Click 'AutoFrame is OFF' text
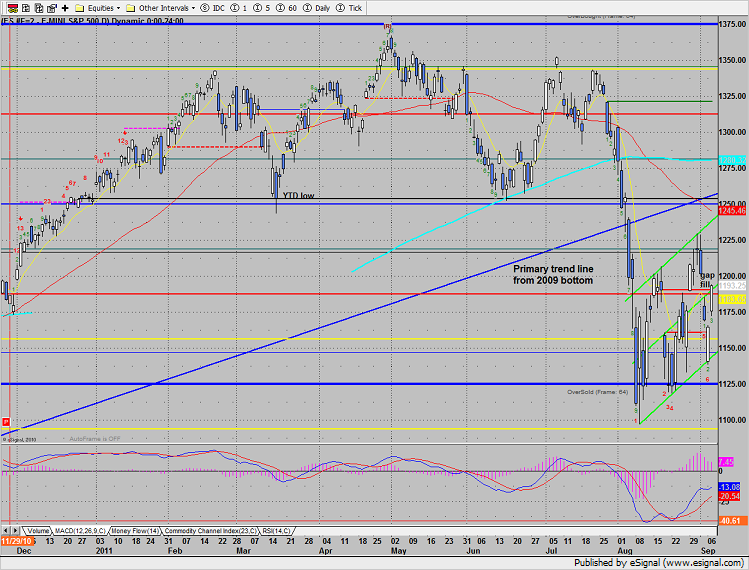This screenshot has width=749, height=570. (x=95, y=439)
